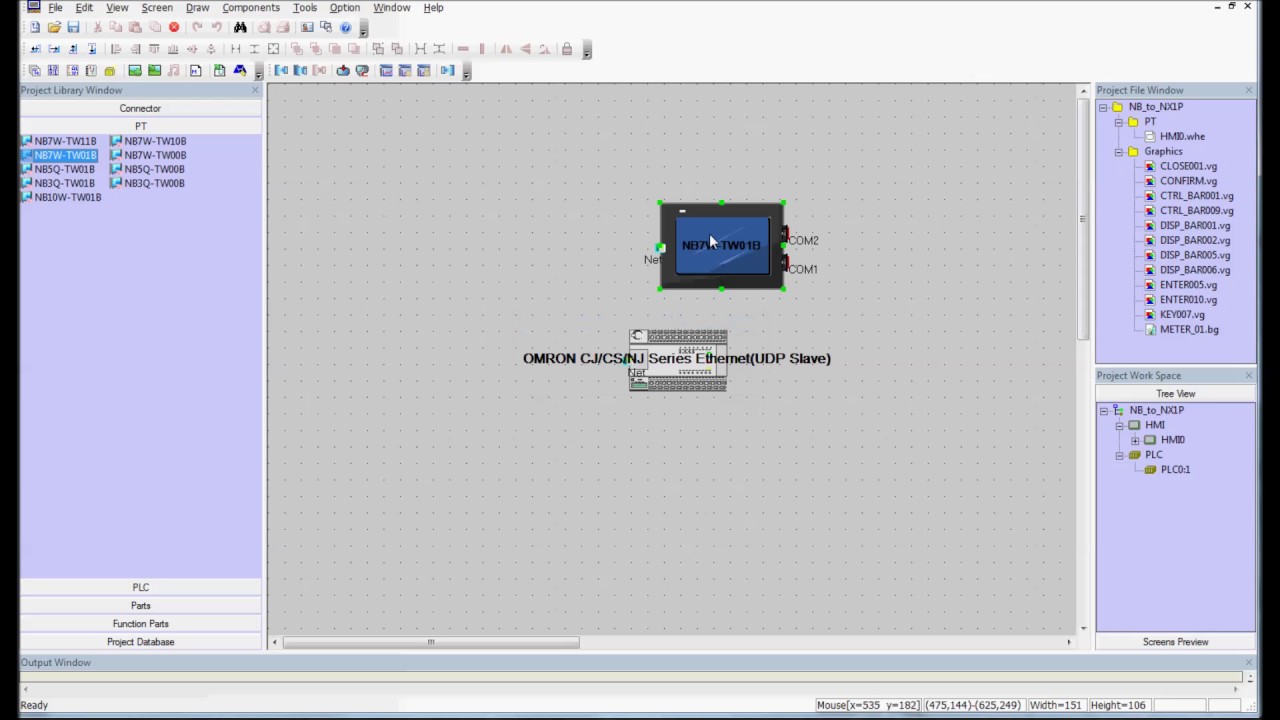Click the Align Top icon

pos(154,49)
